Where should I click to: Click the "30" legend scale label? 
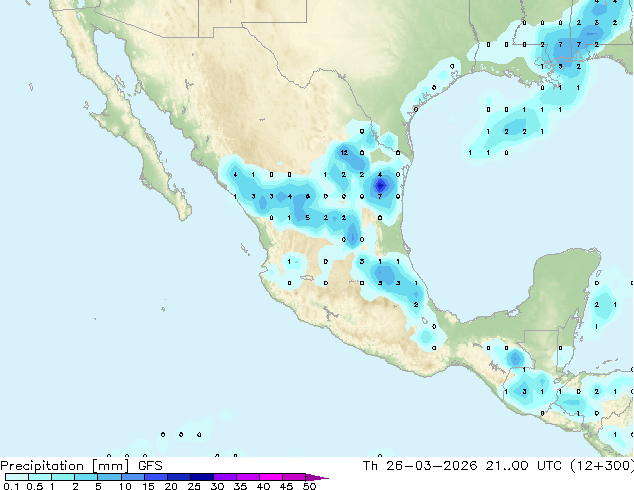(x=218, y=486)
